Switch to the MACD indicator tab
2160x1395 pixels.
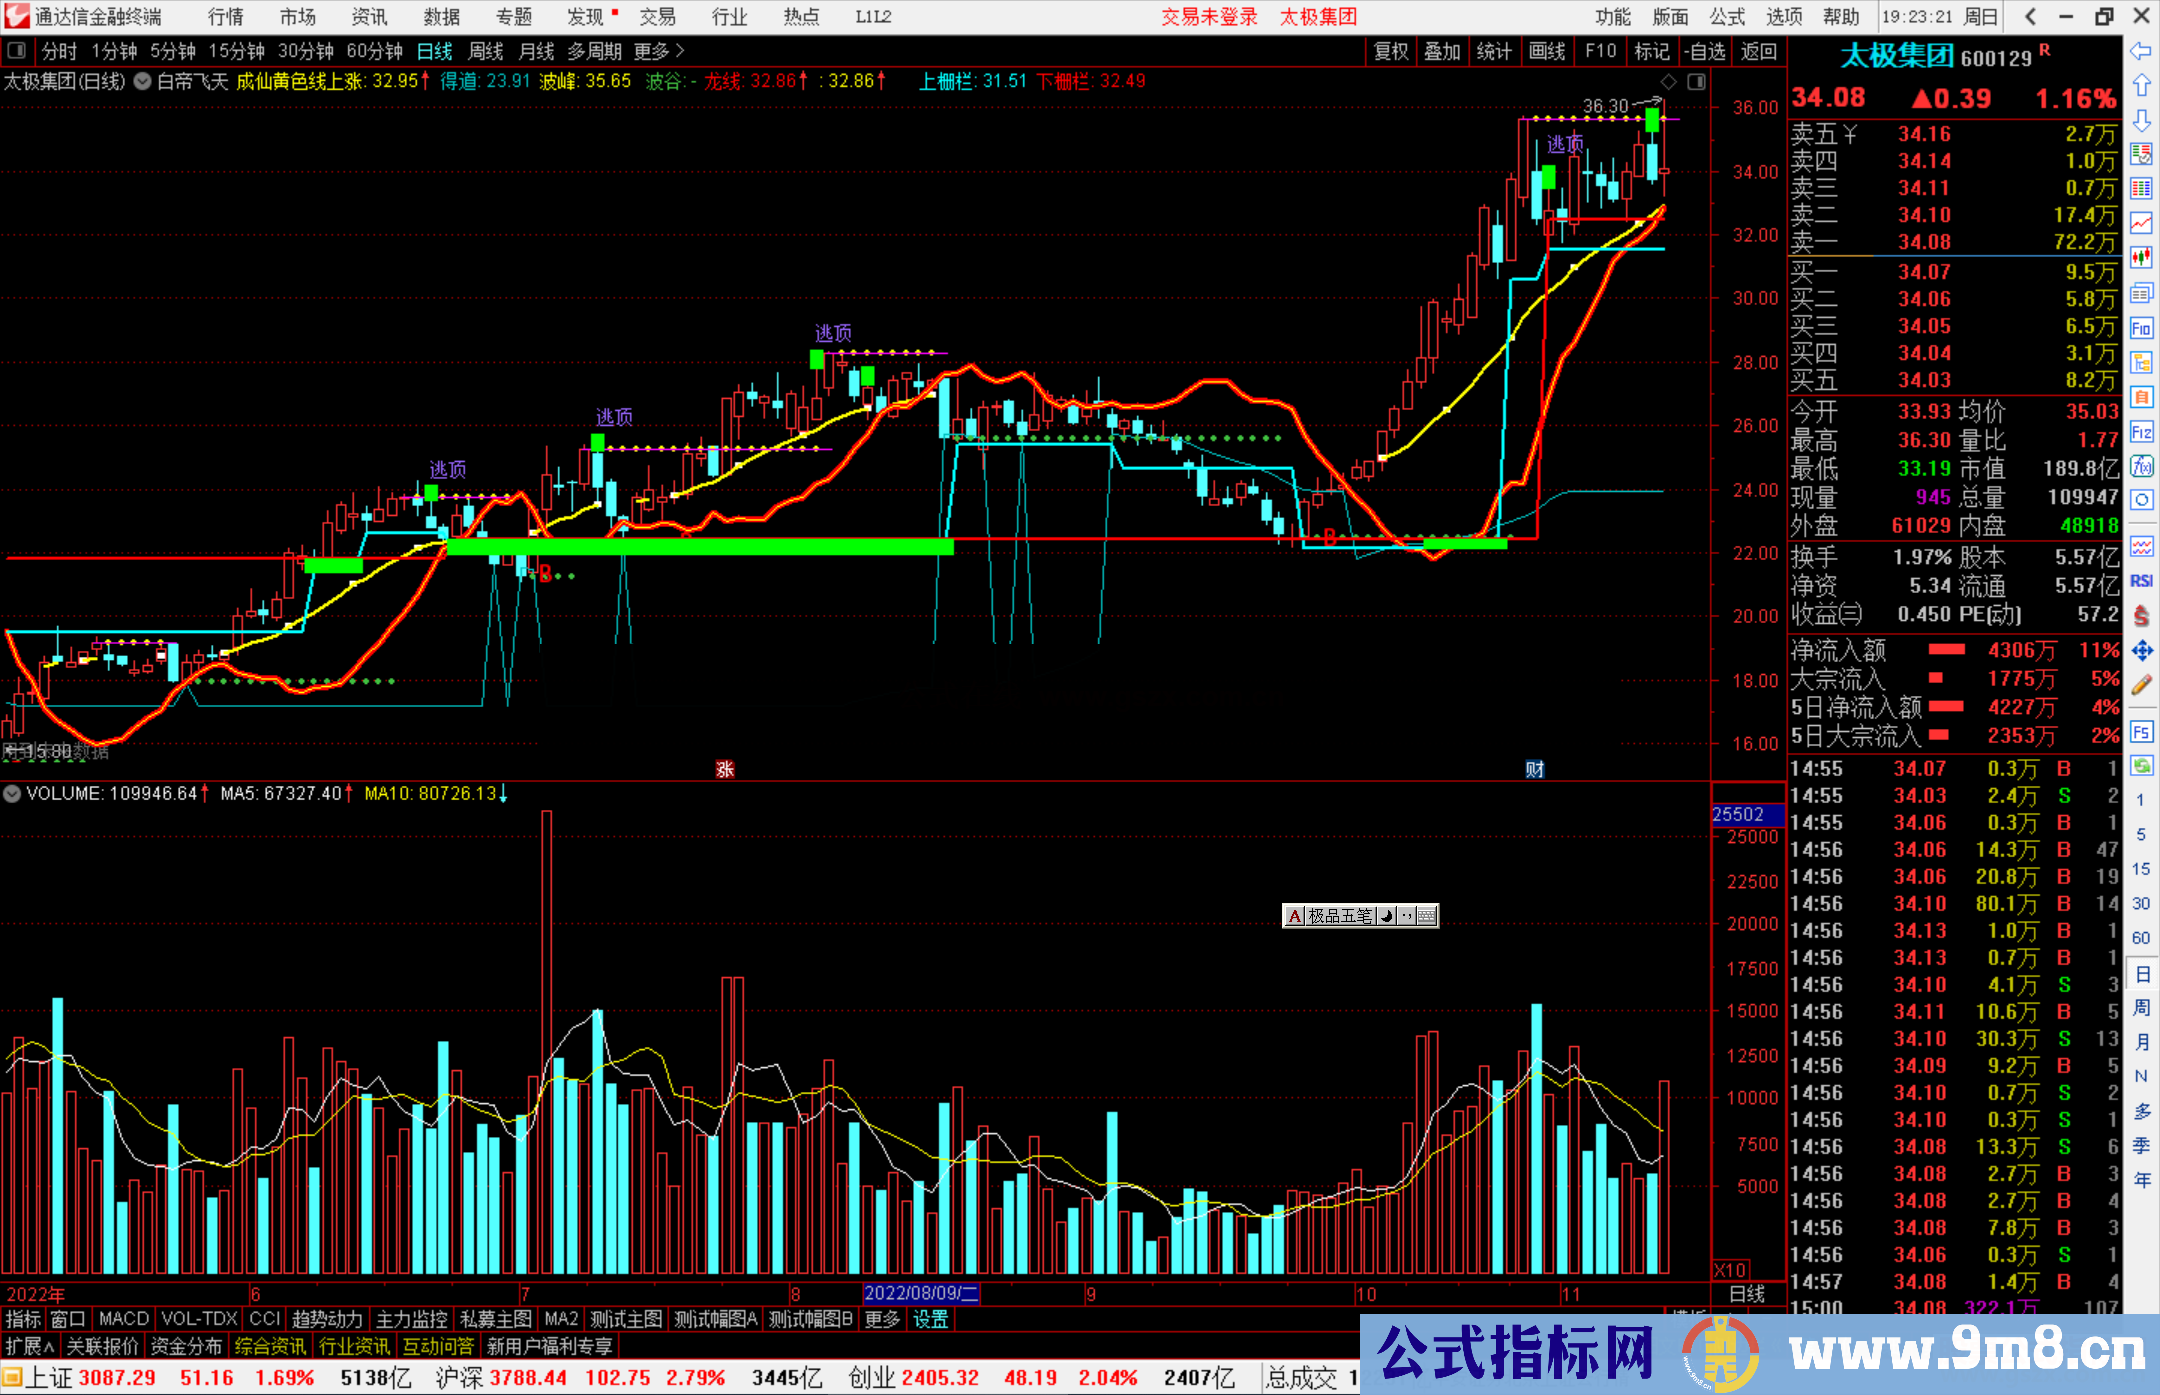click(123, 1319)
